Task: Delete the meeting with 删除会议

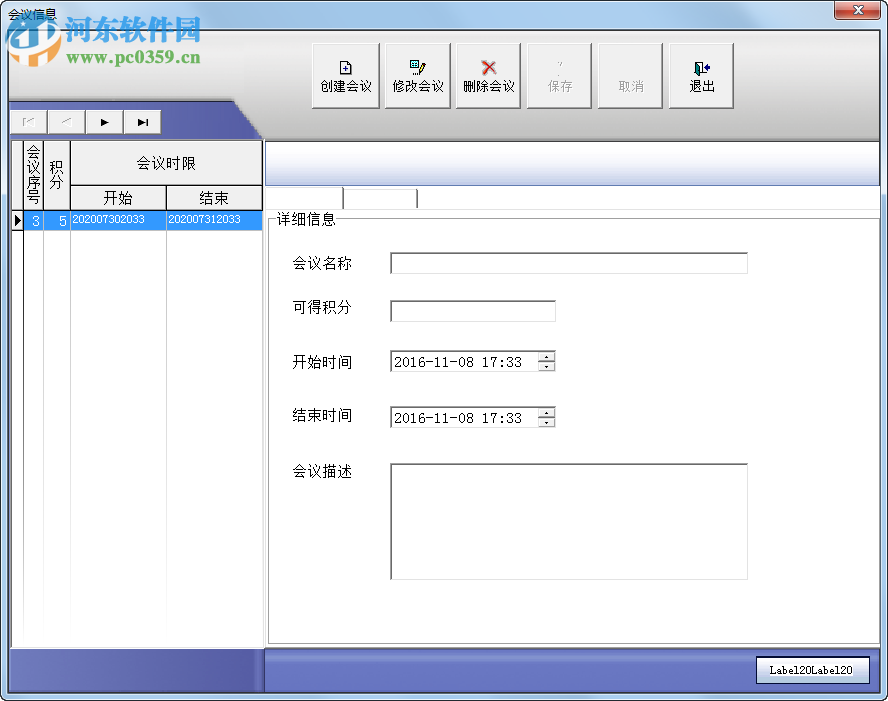Action: point(488,76)
